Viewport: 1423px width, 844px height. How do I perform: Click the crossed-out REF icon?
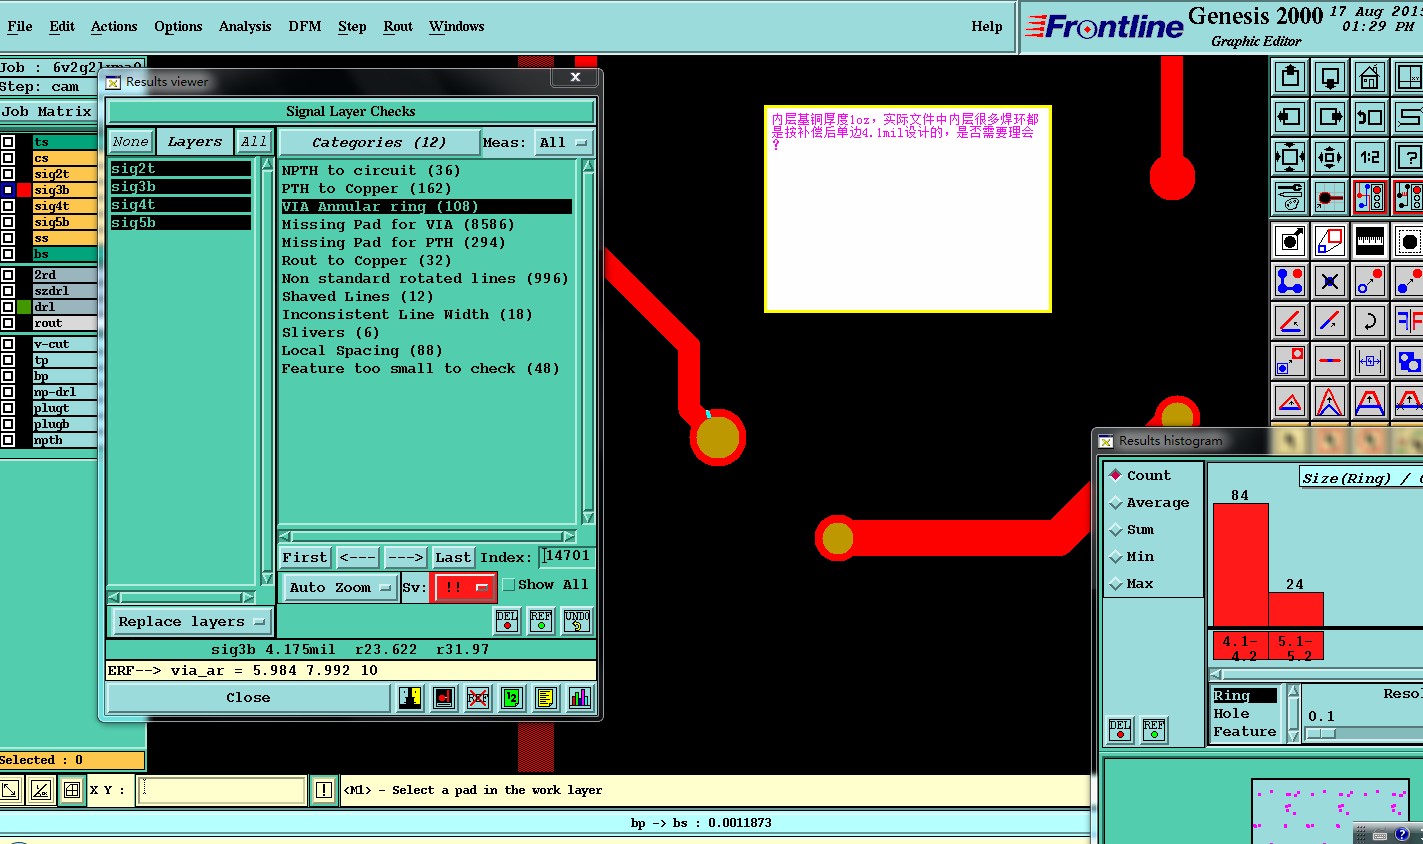(x=478, y=697)
